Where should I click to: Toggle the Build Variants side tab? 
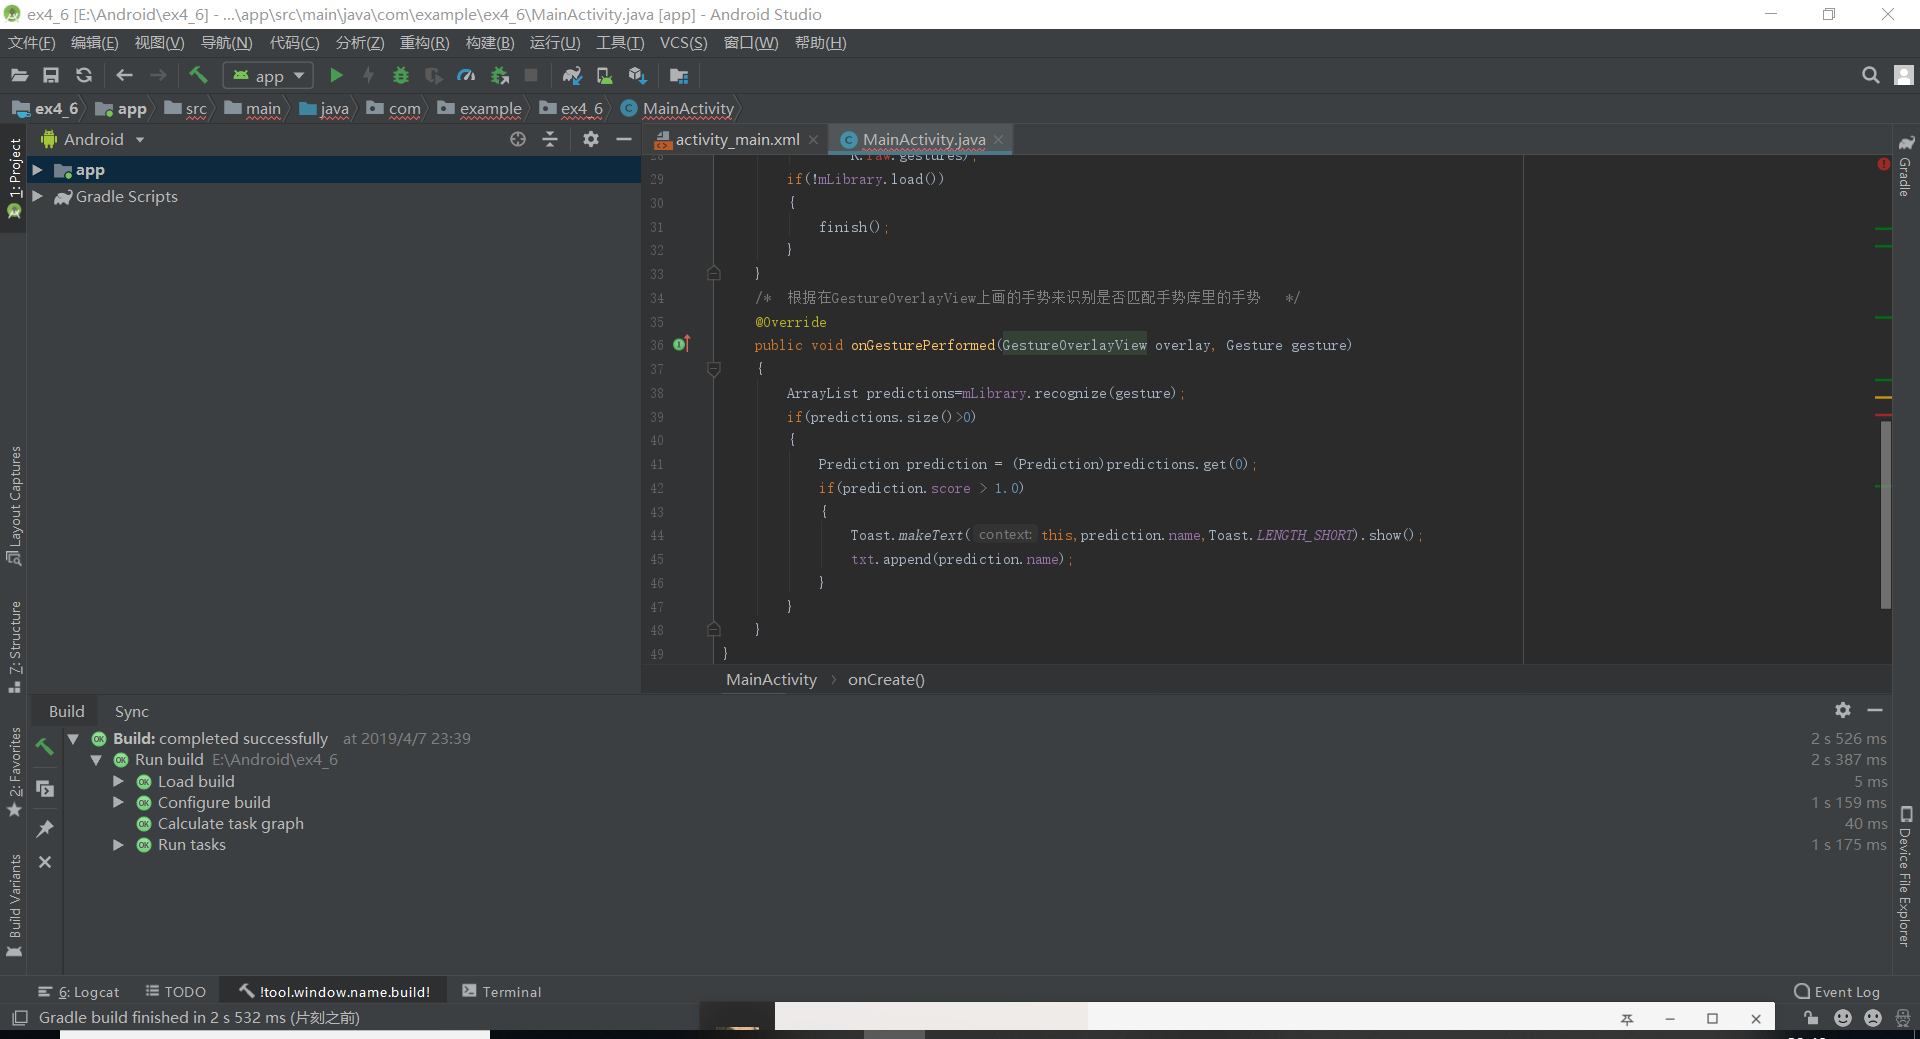pyautogui.click(x=14, y=905)
